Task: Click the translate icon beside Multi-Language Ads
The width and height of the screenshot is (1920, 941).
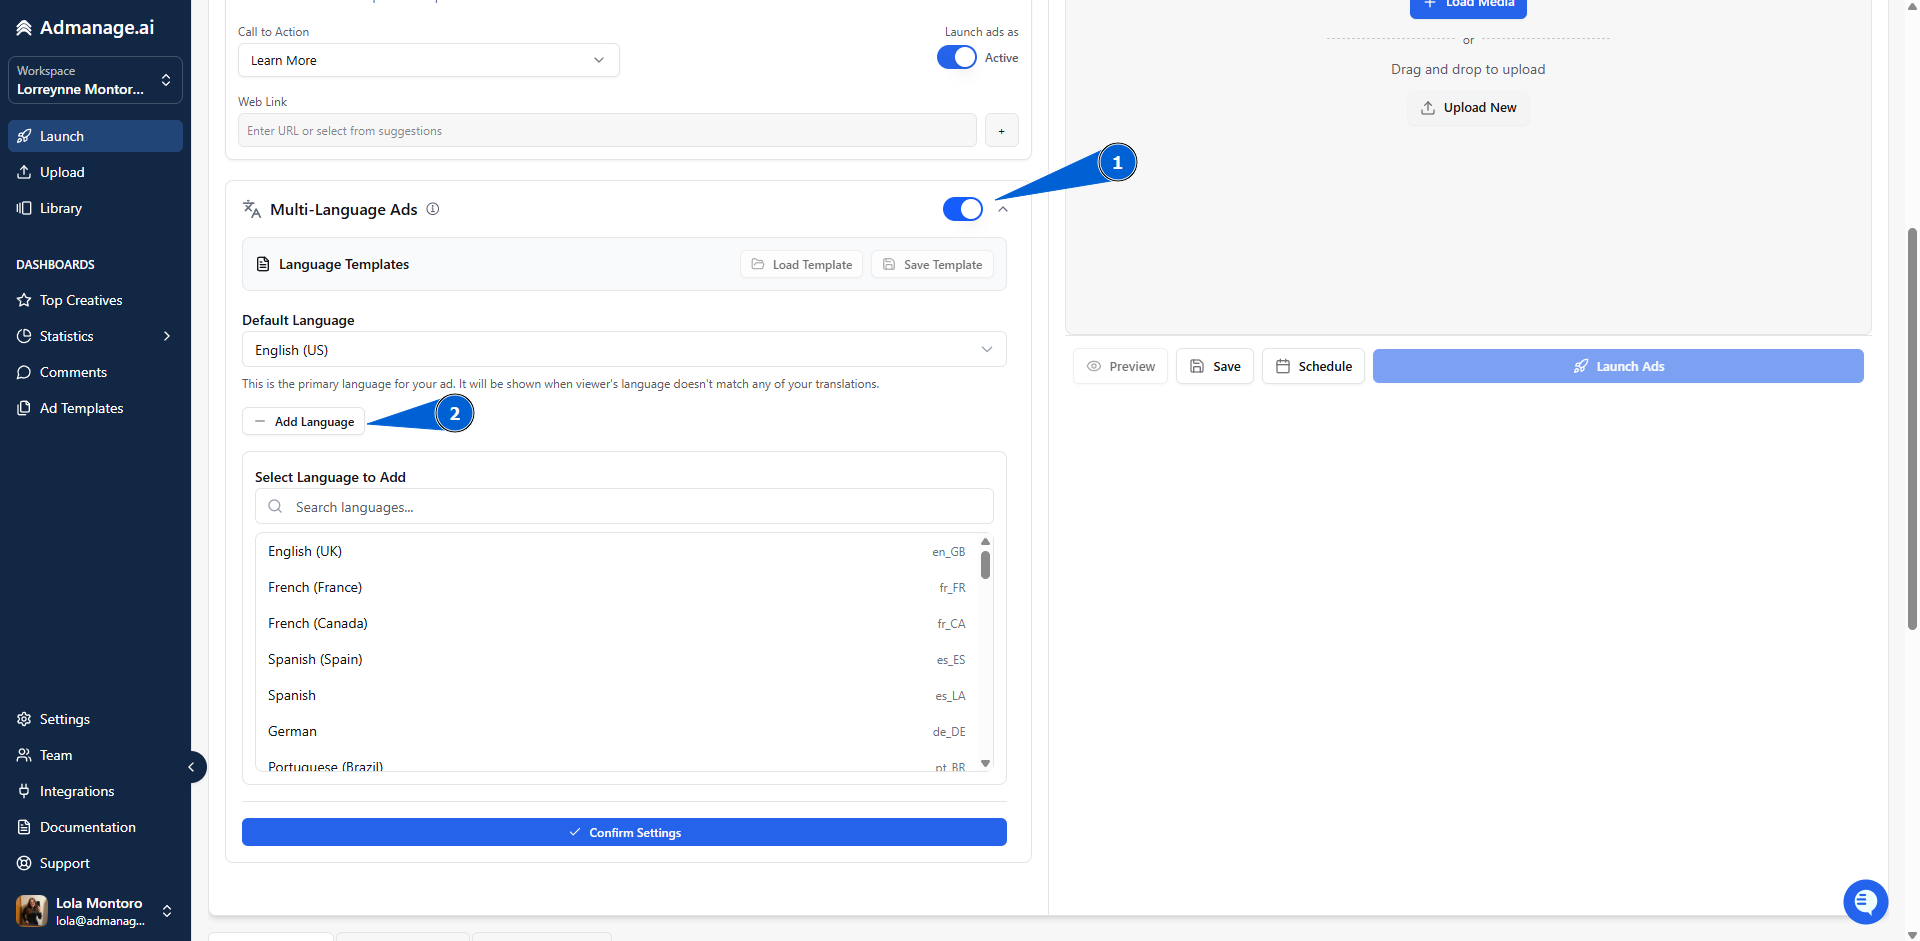Action: pos(252,209)
